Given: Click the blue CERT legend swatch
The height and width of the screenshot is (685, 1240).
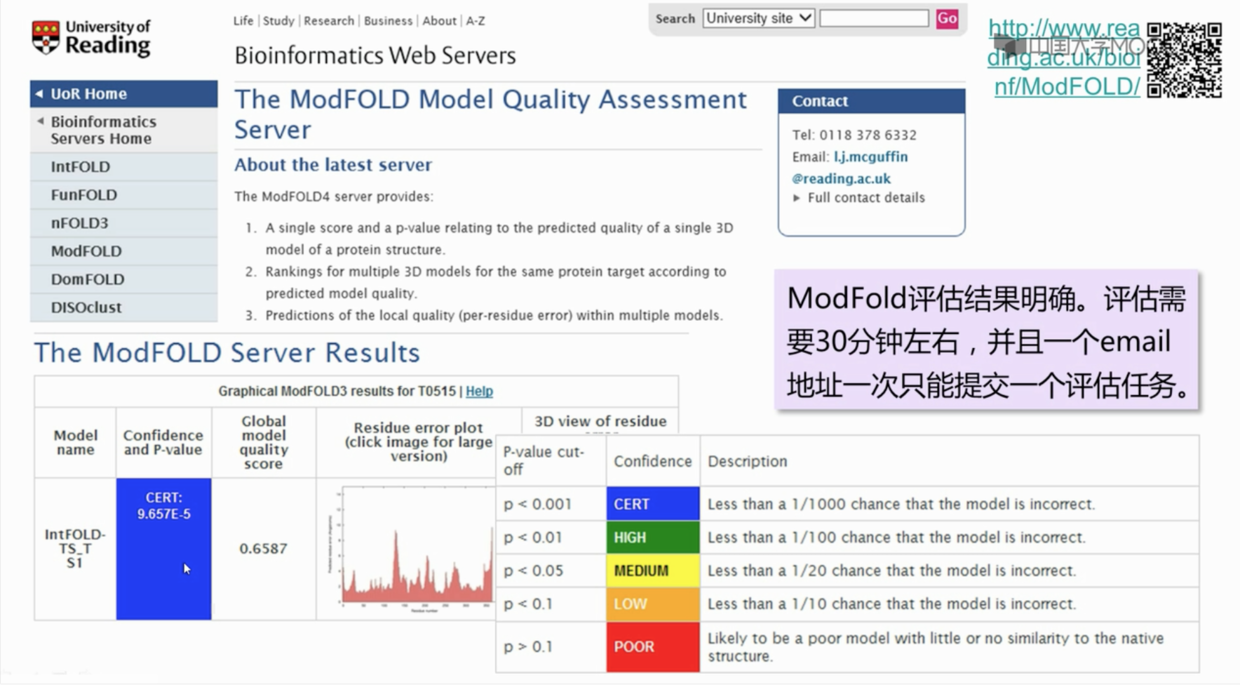Looking at the screenshot, I should [653, 504].
